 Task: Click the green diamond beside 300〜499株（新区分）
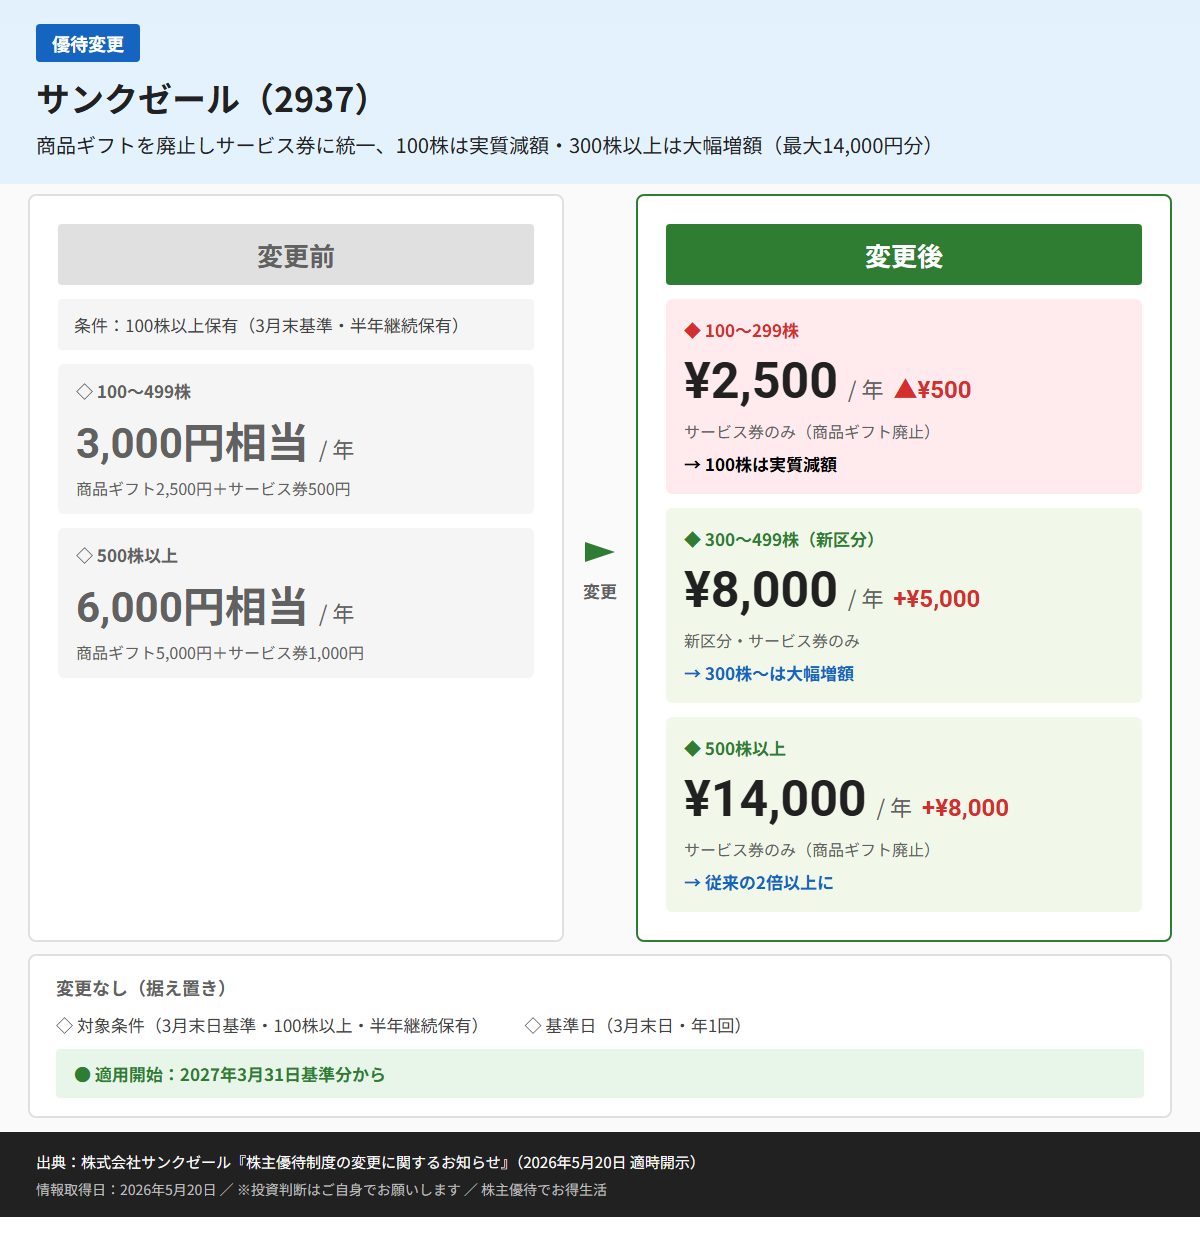point(691,540)
